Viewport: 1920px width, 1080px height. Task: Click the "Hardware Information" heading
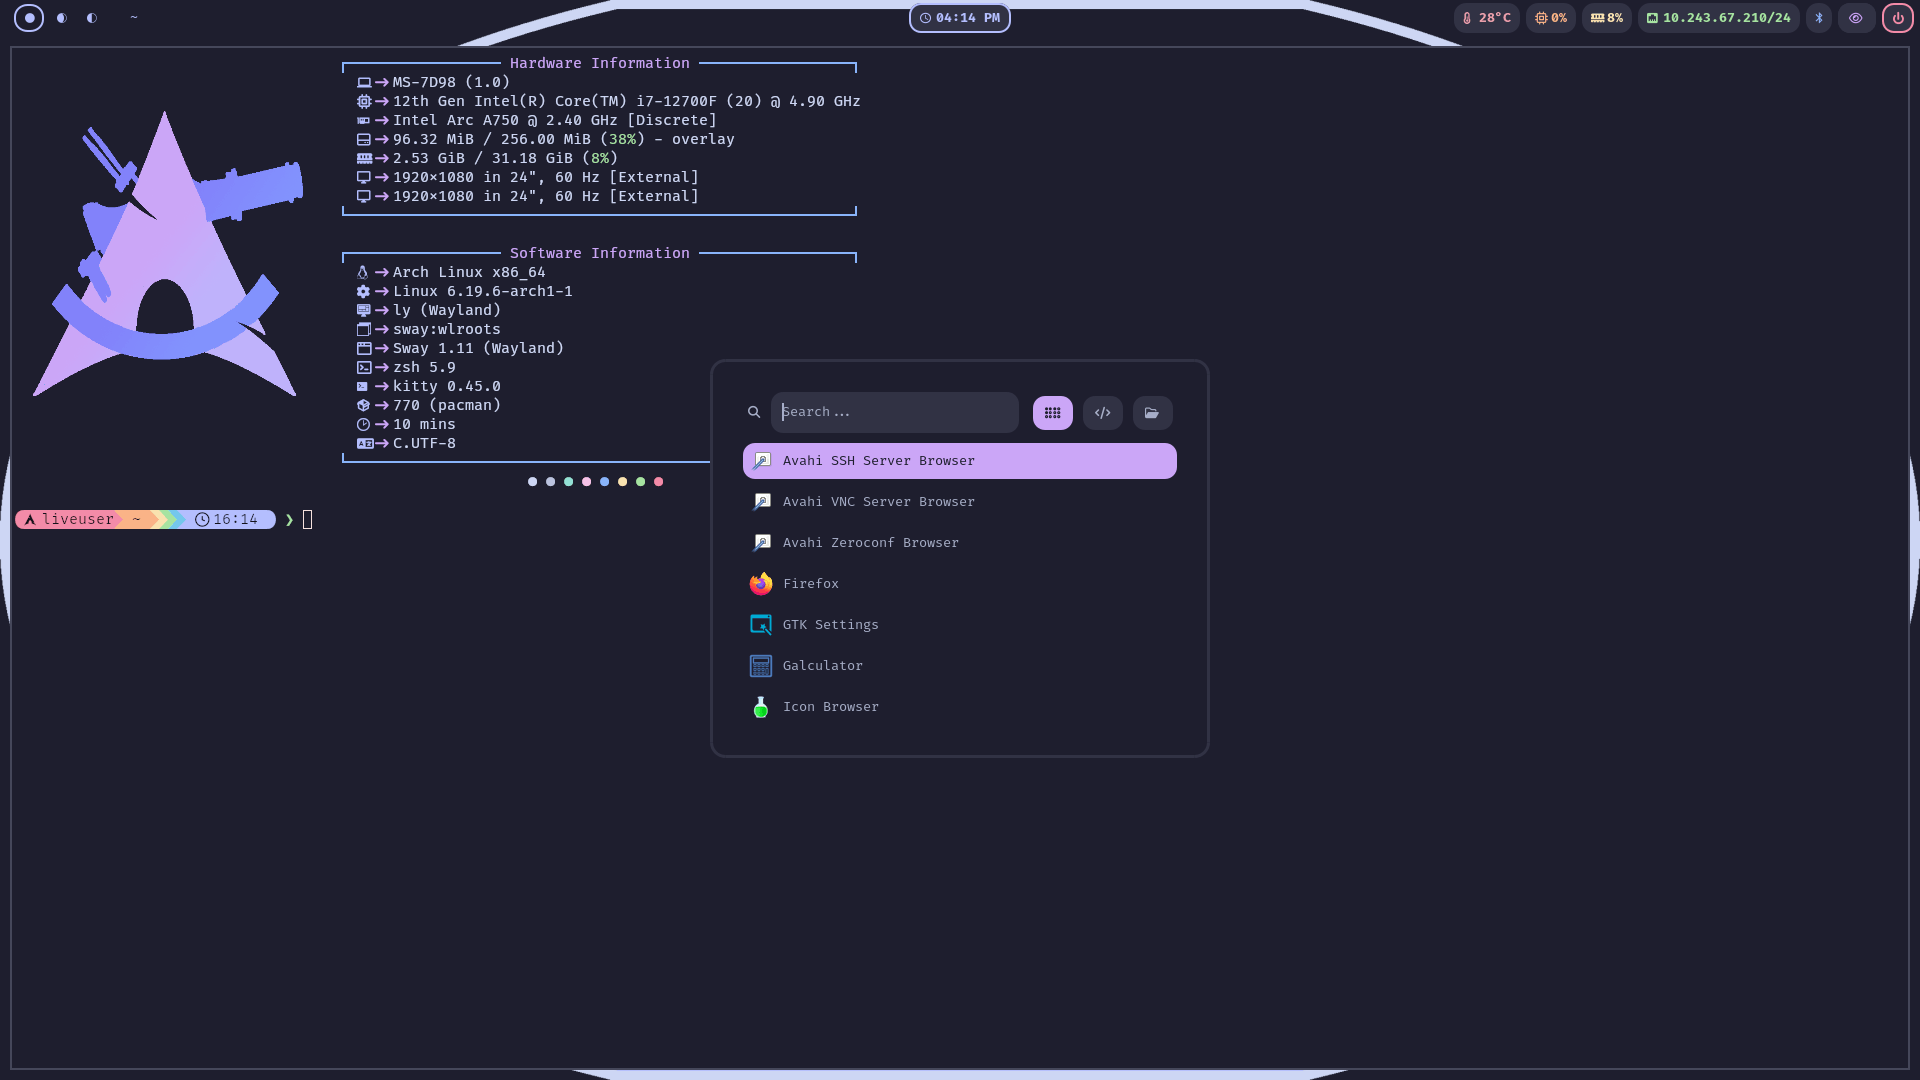tap(600, 63)
